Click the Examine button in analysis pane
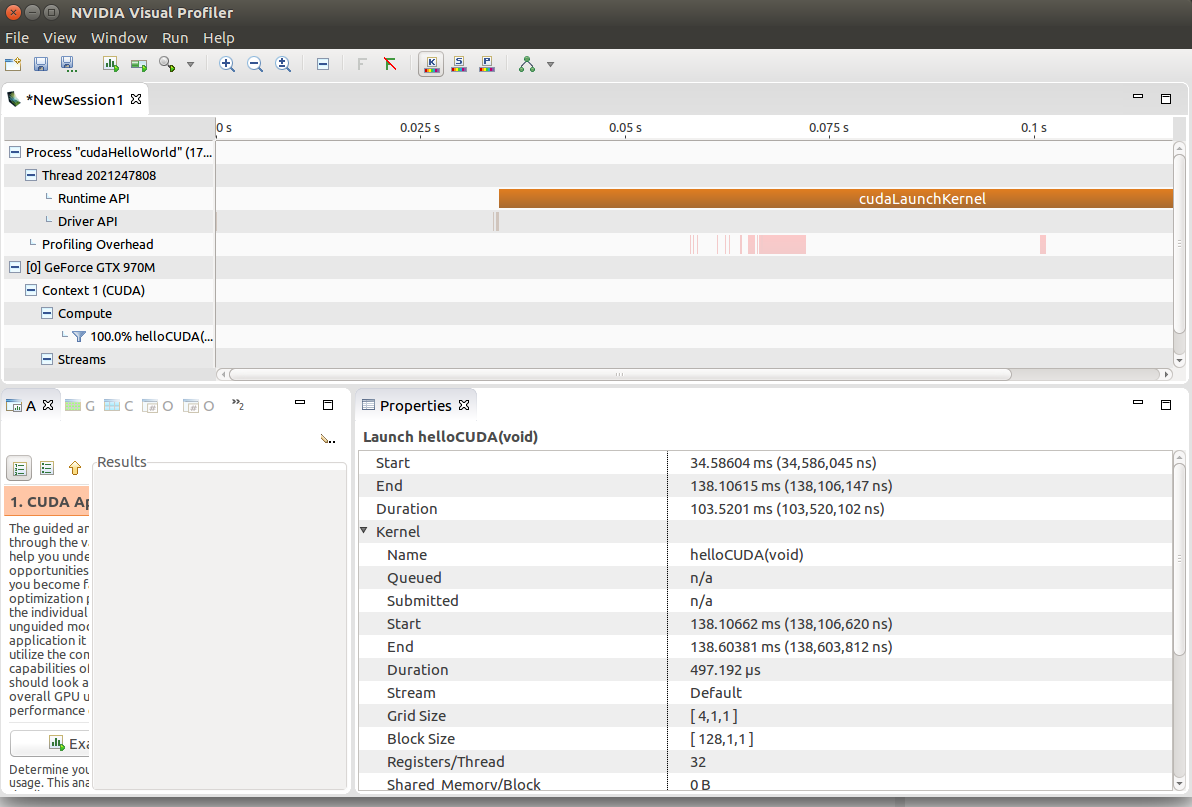 coord(51,743)
